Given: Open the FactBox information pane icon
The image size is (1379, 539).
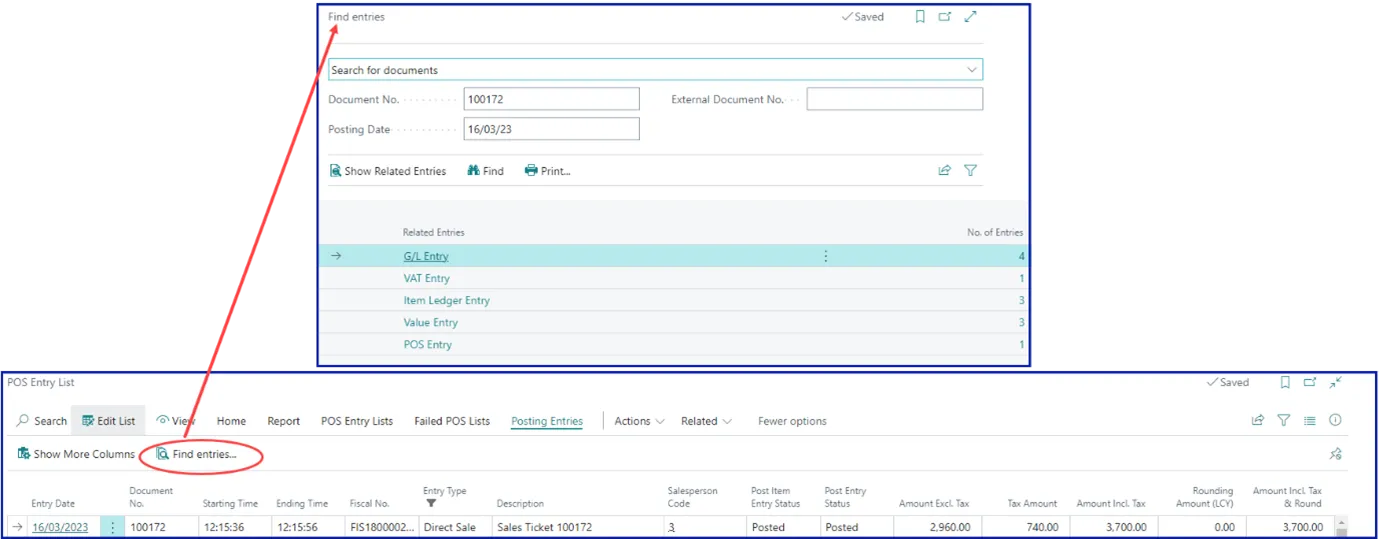Looking at the screenshot, I should coord(1335,421).
